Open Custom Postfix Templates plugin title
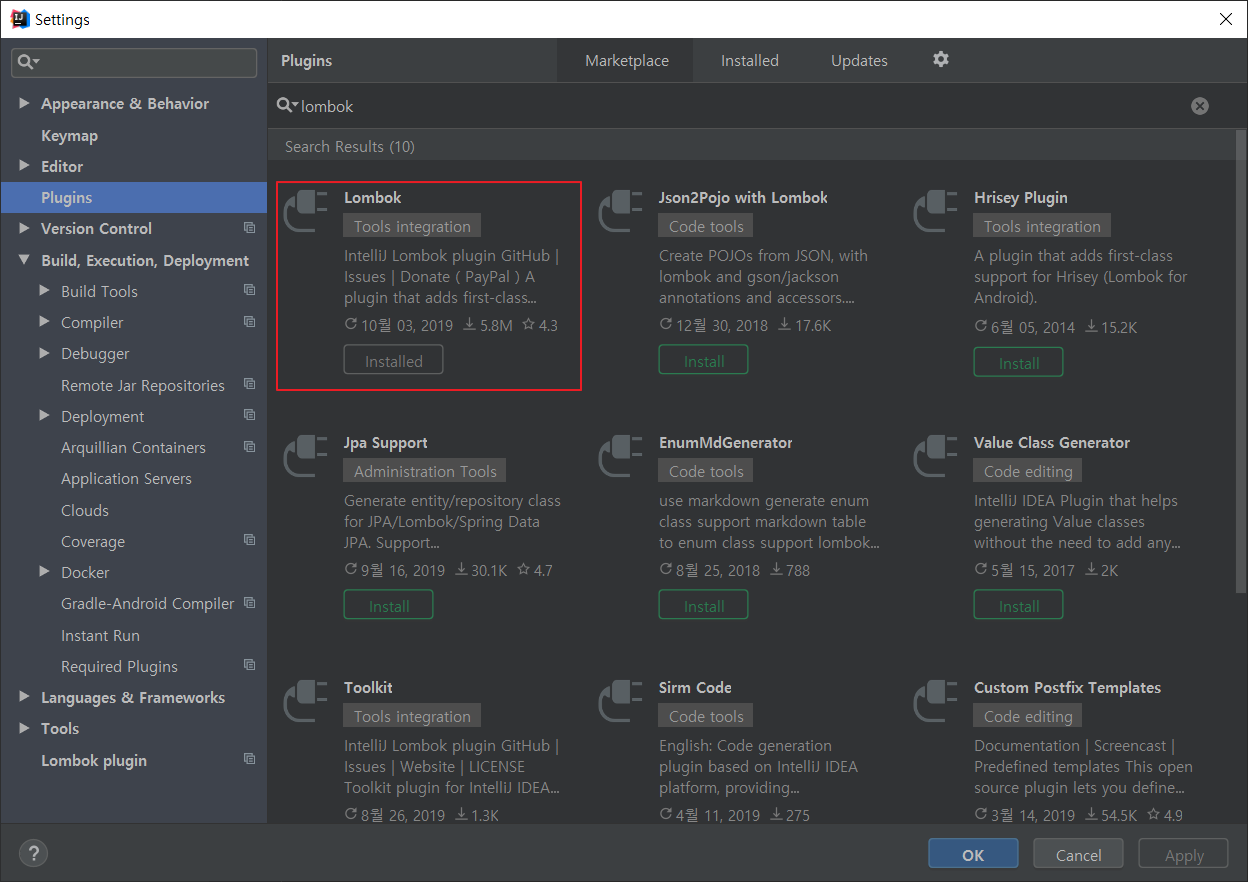 [1067, 687]
